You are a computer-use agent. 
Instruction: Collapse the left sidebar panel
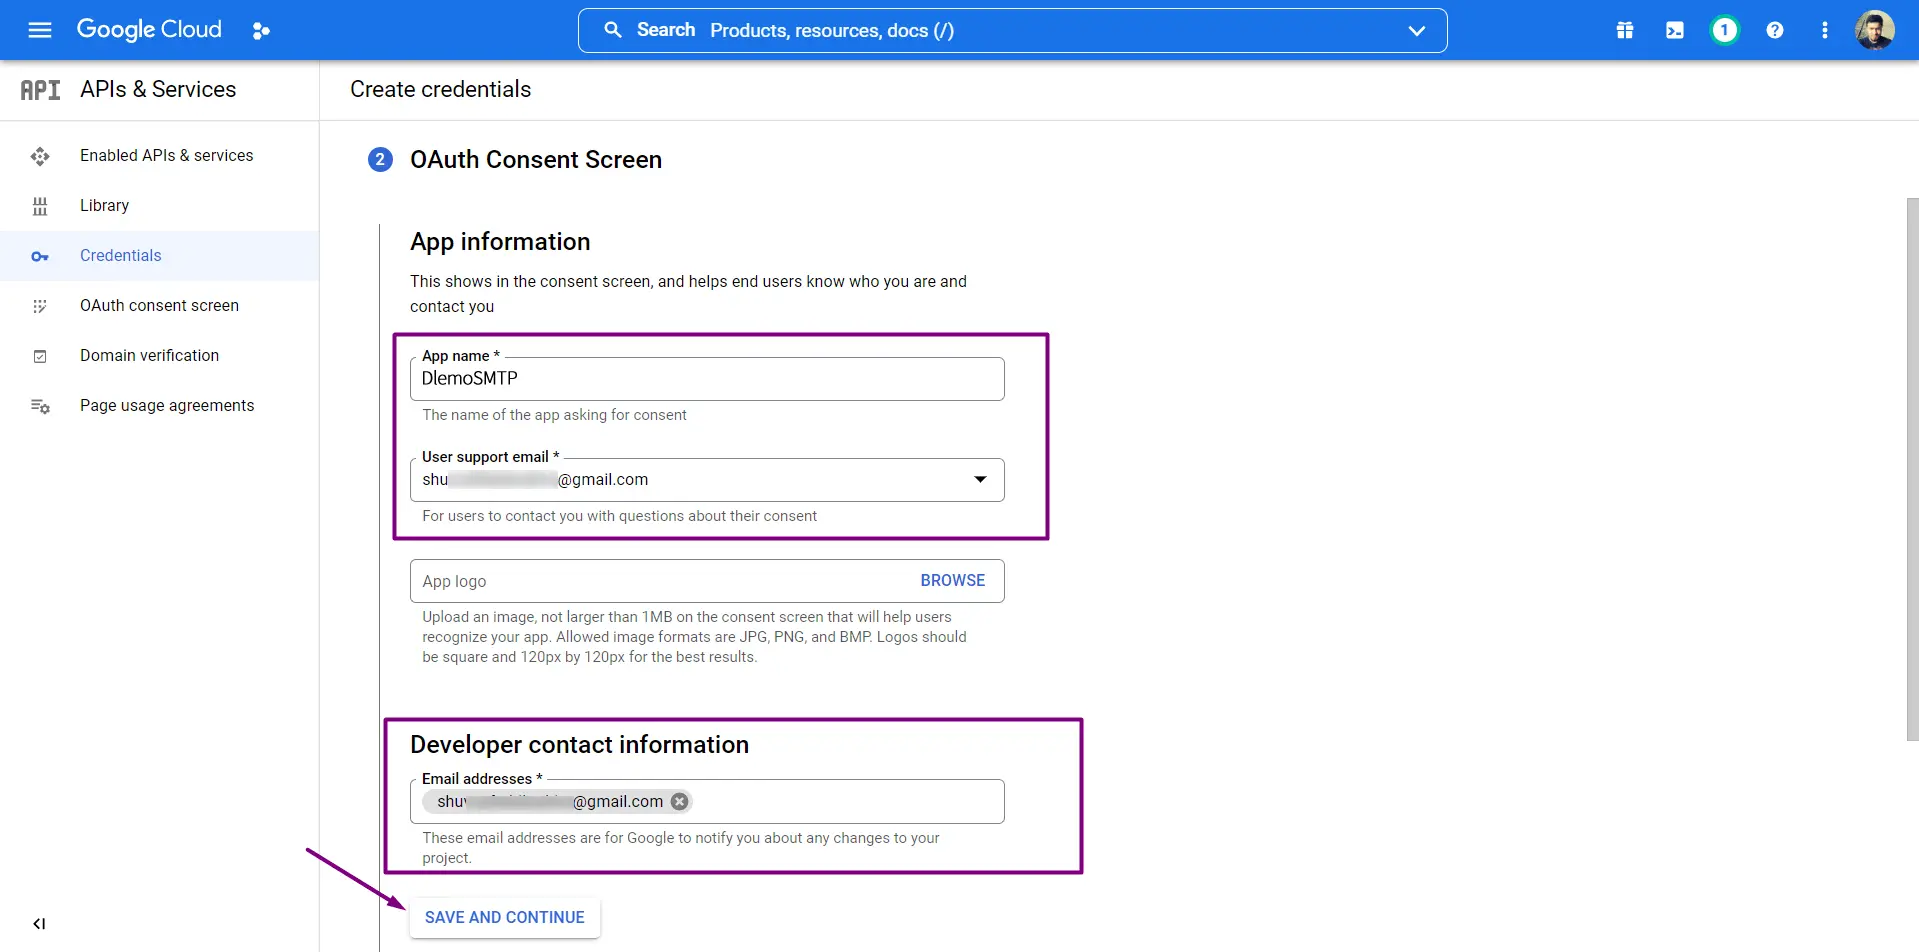pos(39,923)
